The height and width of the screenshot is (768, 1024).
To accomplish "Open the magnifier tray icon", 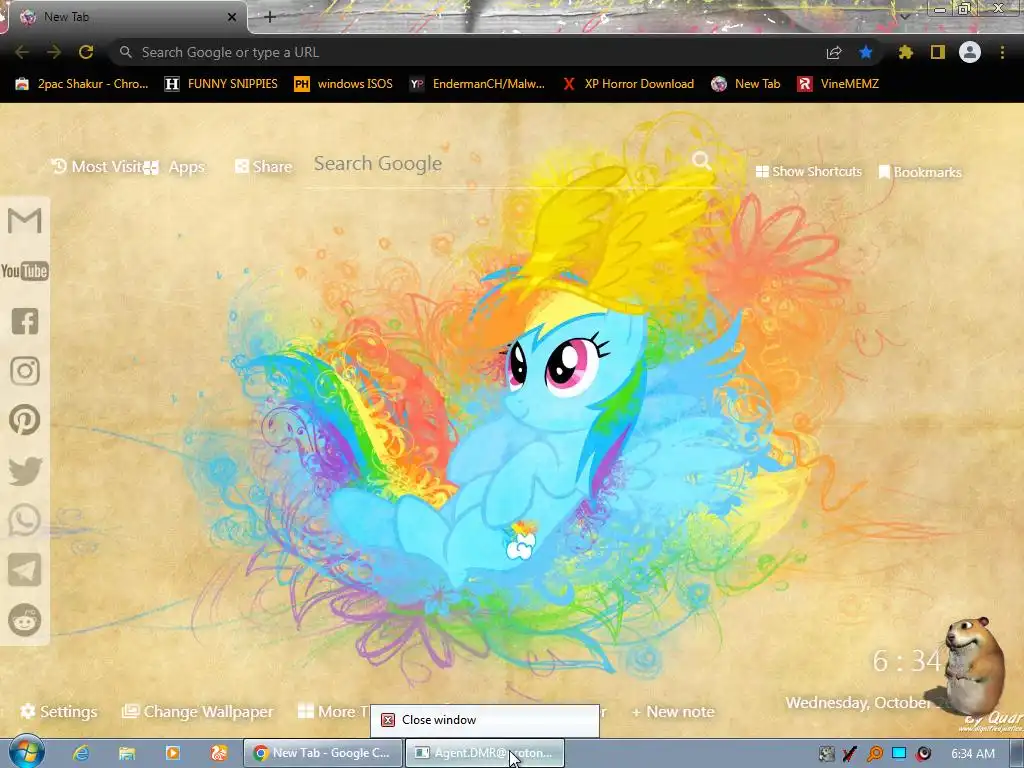I will click(x=874, y=754).
